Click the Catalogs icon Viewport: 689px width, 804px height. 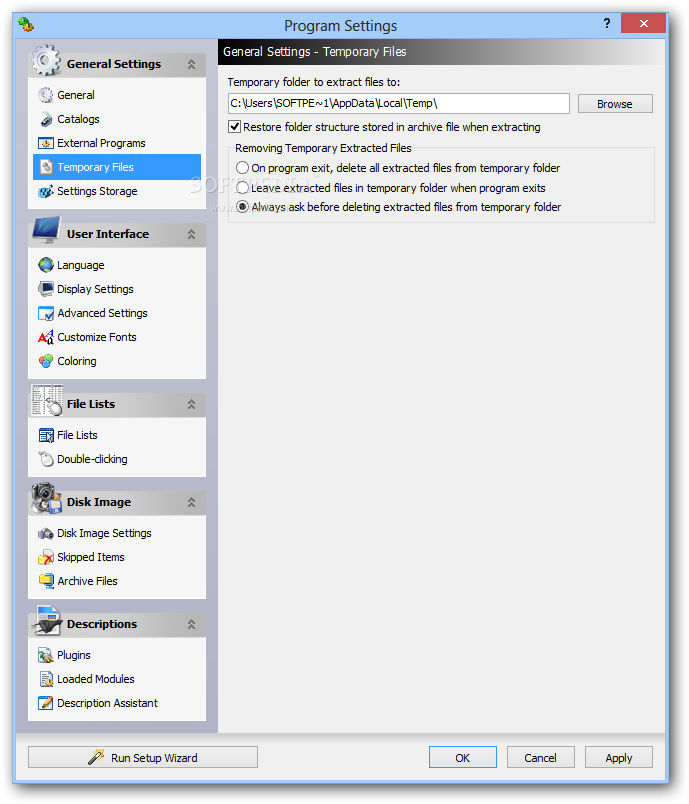46,119
